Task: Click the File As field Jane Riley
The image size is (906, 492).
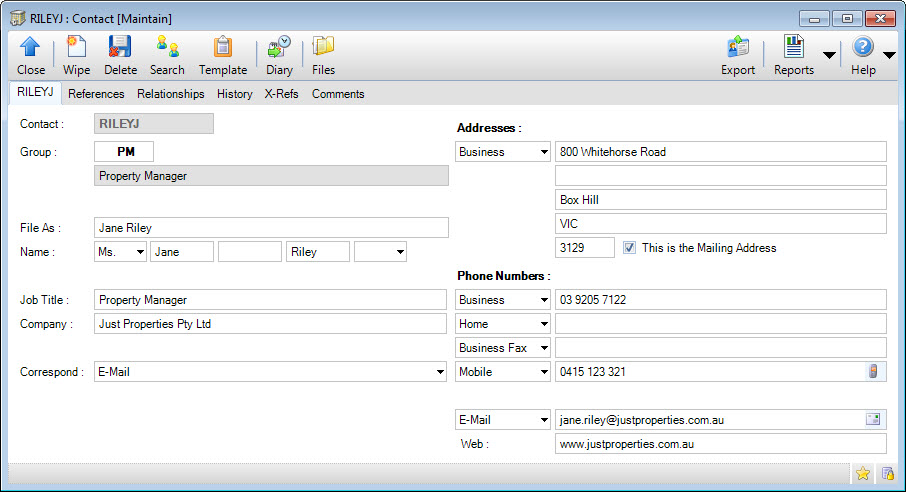Action: point(271,227)
